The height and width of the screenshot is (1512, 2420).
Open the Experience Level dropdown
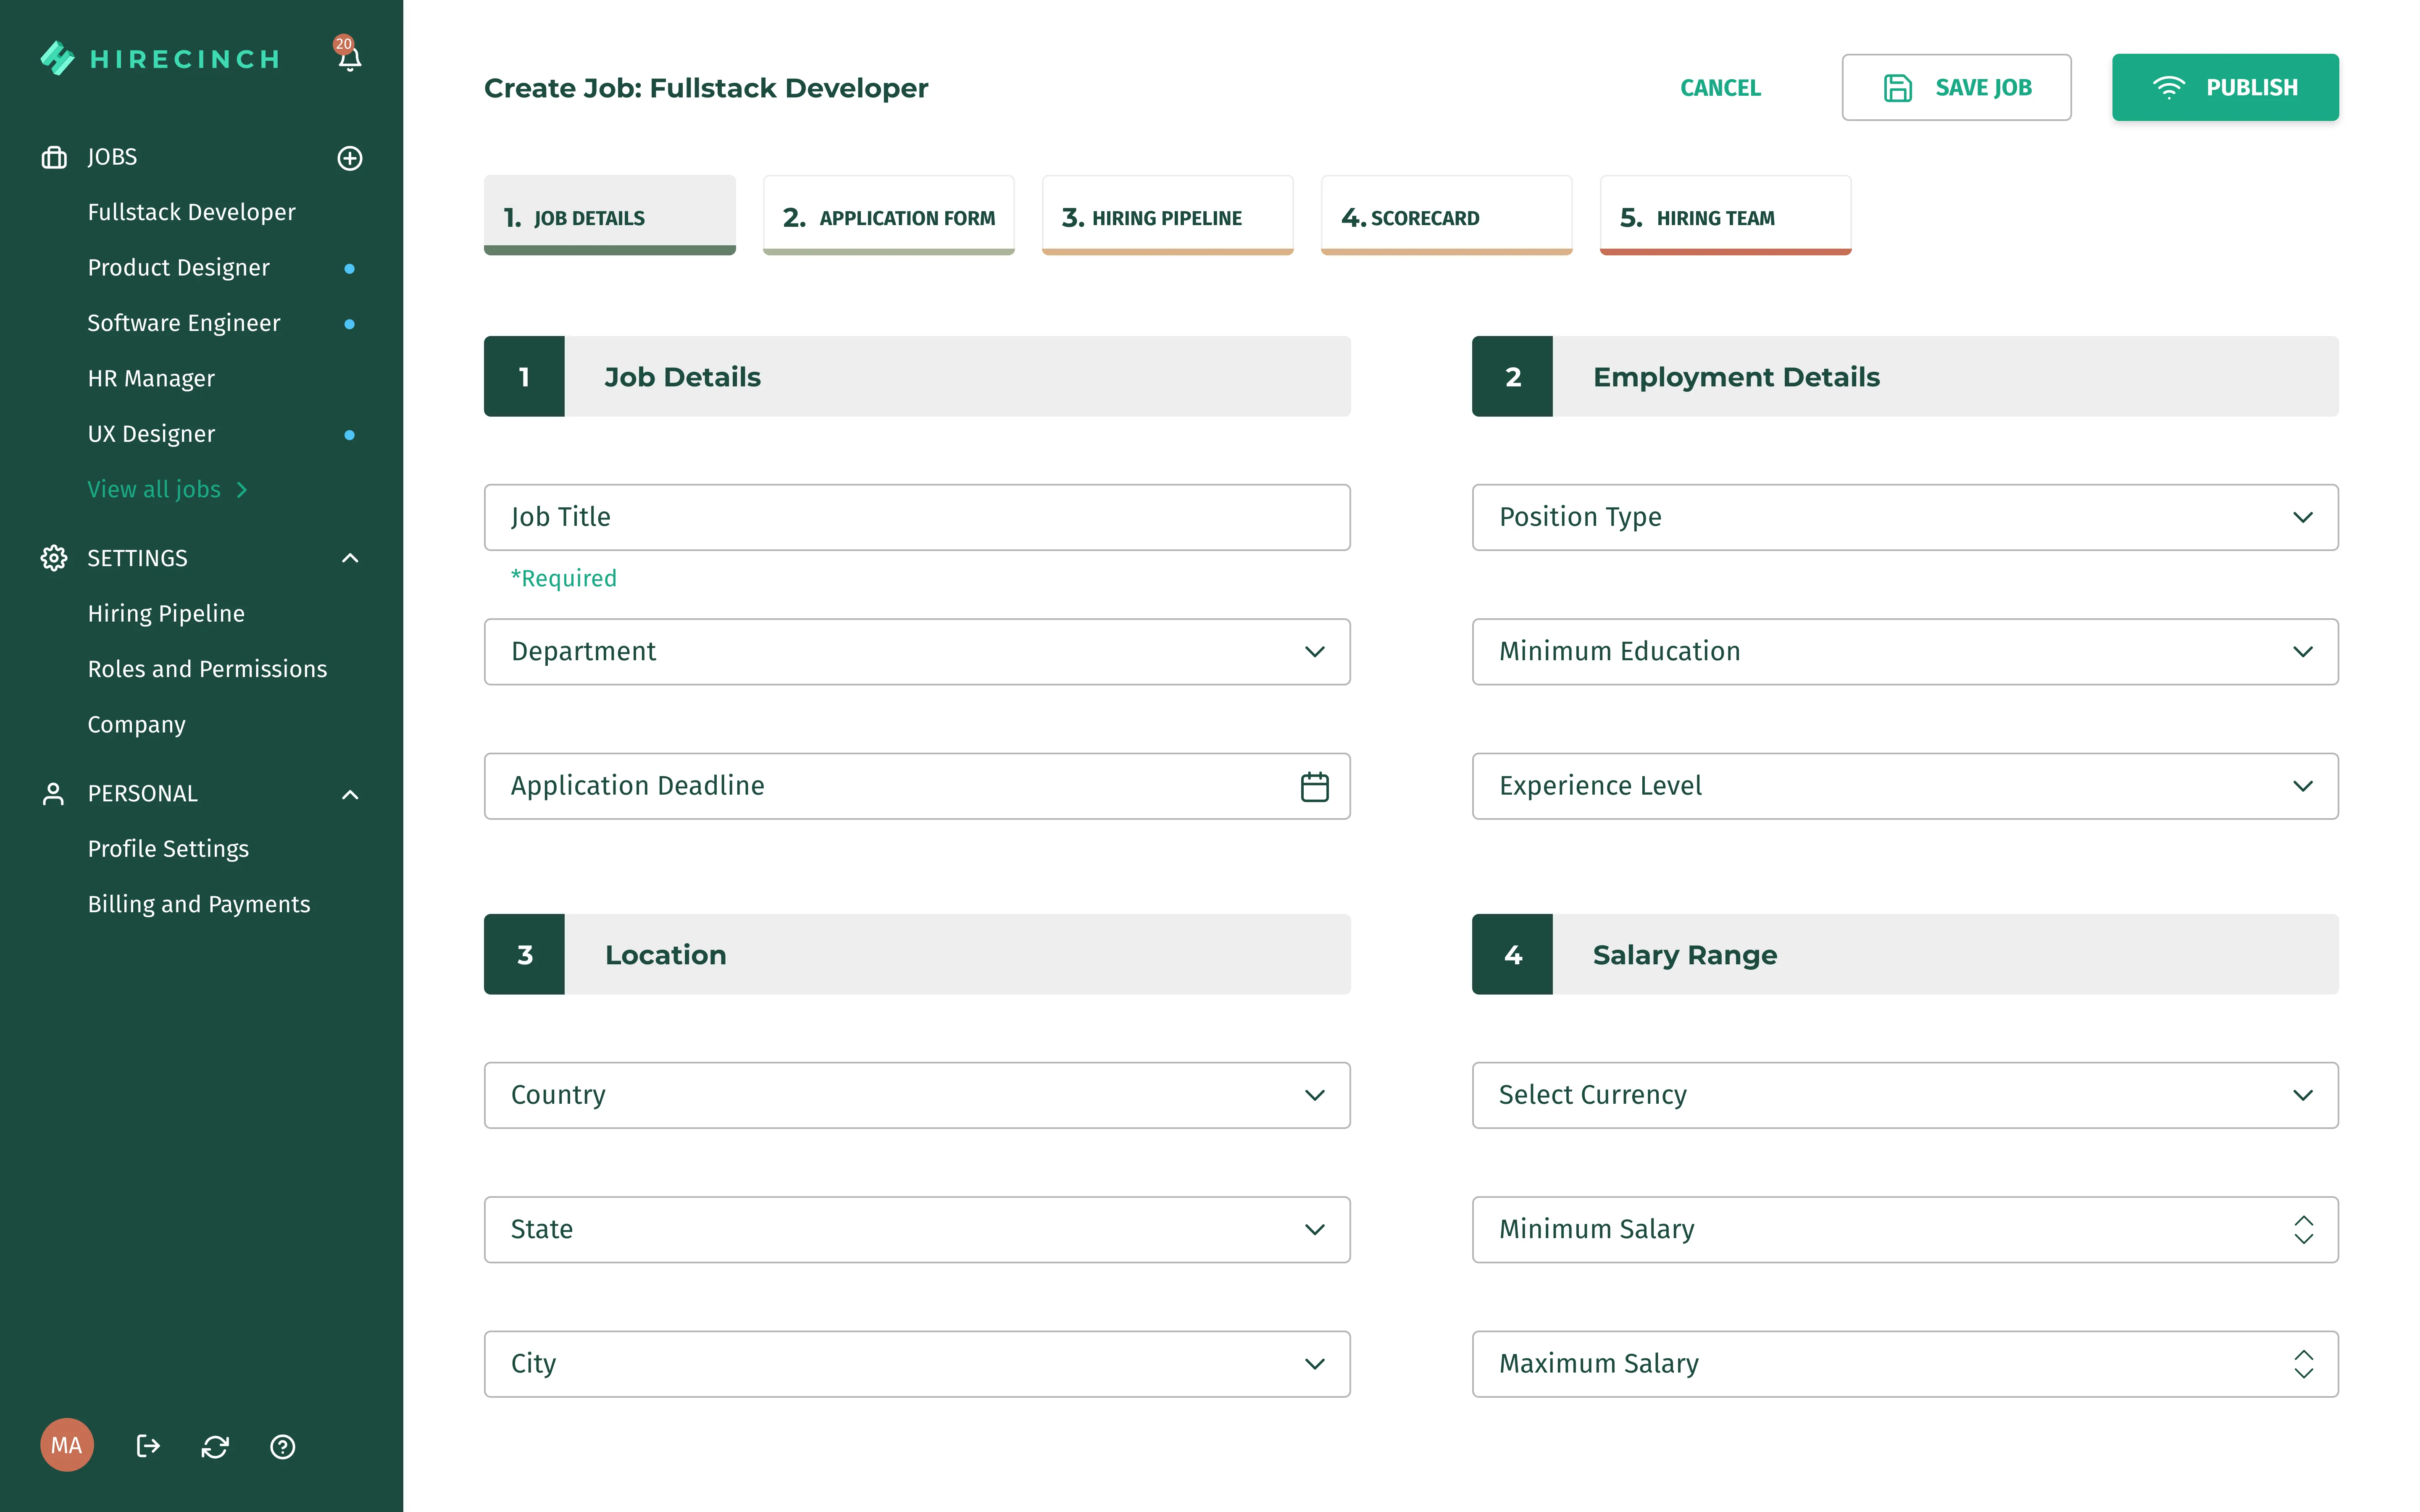point(1905,786)
